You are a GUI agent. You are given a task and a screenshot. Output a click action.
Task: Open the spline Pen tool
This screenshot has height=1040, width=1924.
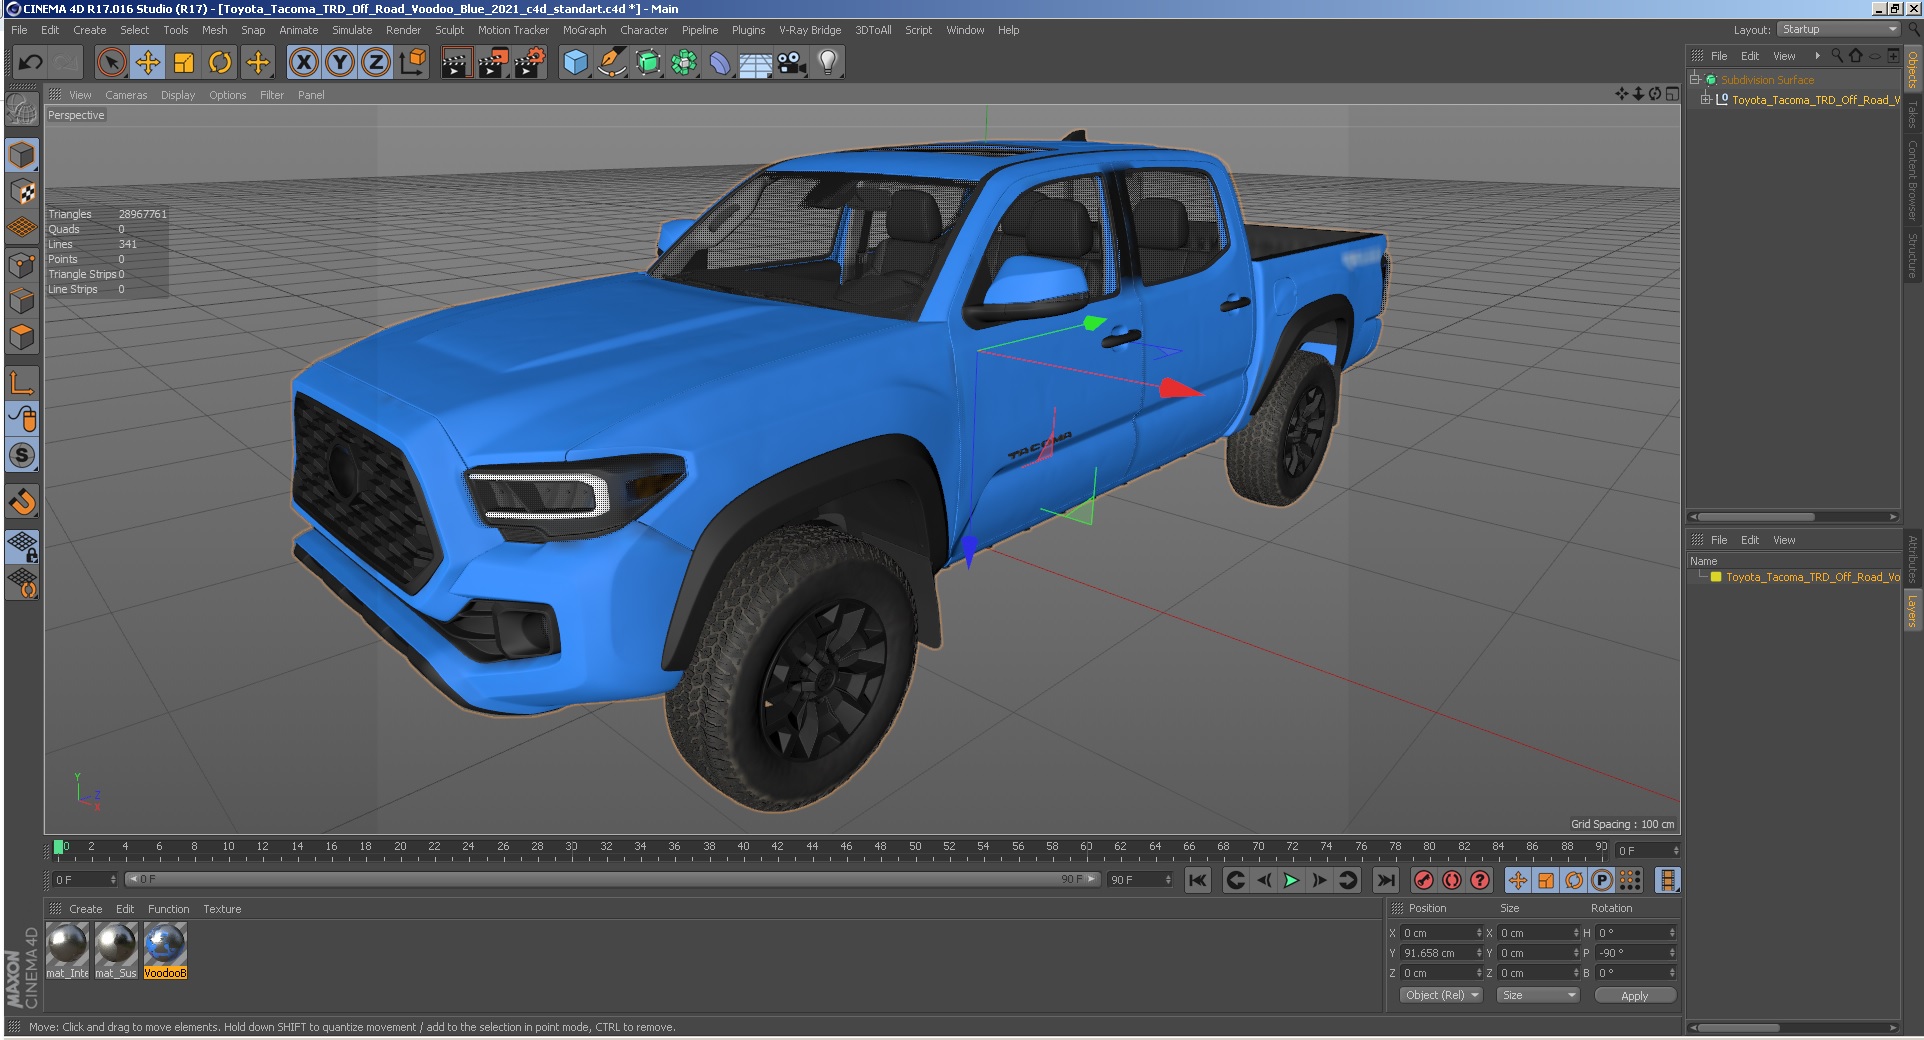(x=611, y=62)
